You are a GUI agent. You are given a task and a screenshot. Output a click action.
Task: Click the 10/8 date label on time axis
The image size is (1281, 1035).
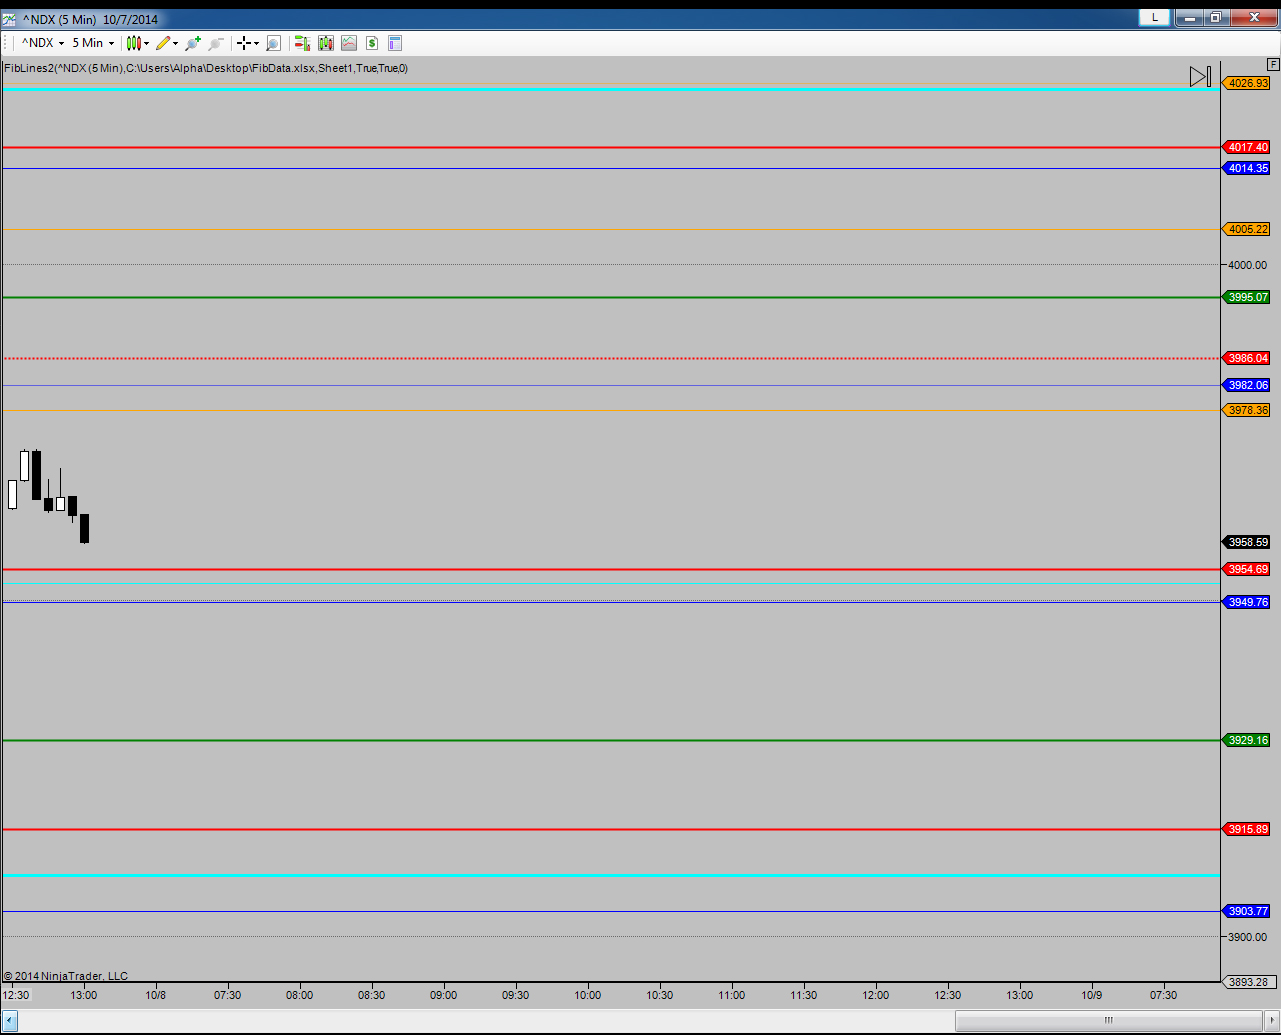coord(155,995)
